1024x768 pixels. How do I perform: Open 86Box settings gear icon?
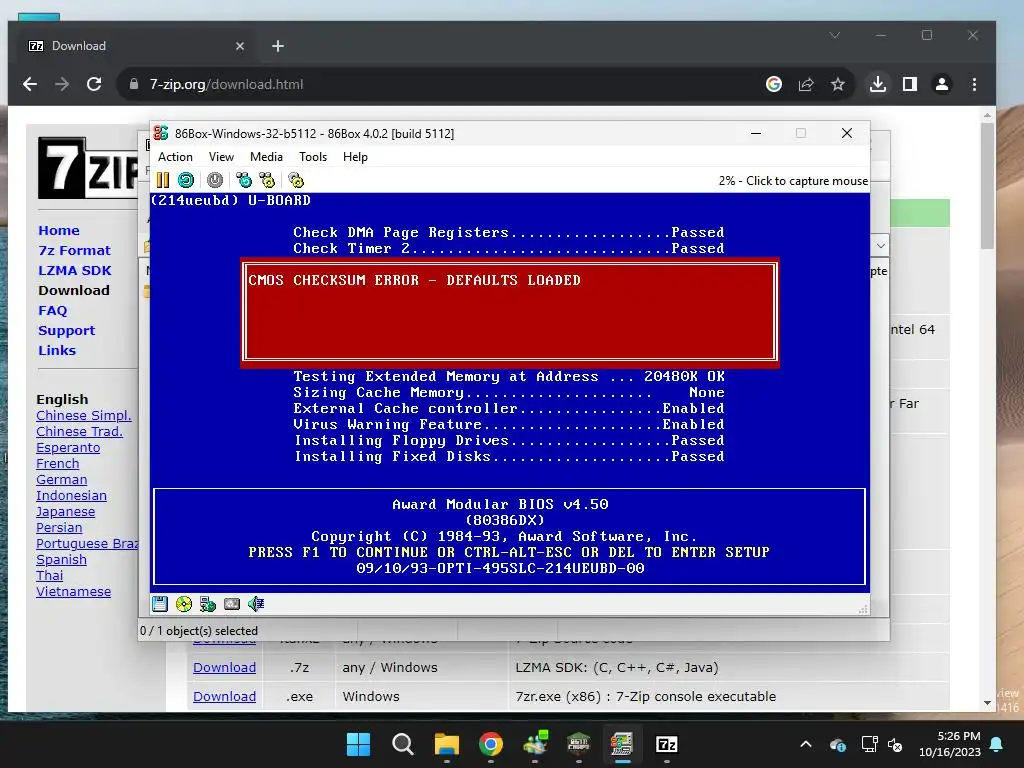pyautogui.click(x=296, y=180)
